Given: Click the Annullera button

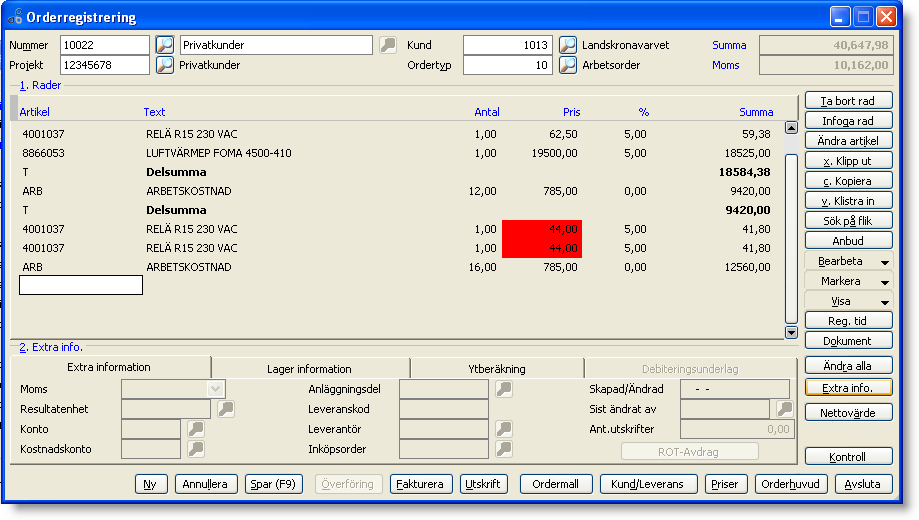Looking at the screenshot, I should [206, 484].
